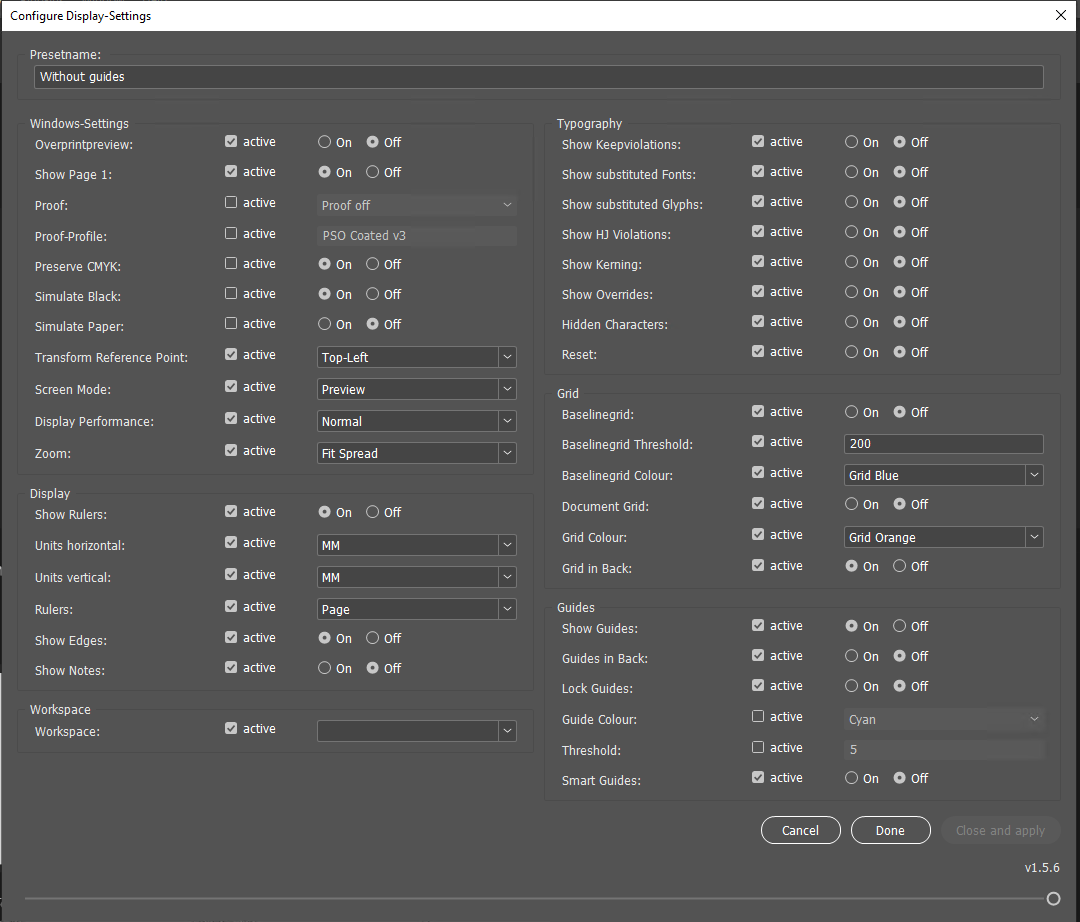Click the slider handle at the bottom
Viewport: 1080px width, 922px height.
tap(1053, 899)
